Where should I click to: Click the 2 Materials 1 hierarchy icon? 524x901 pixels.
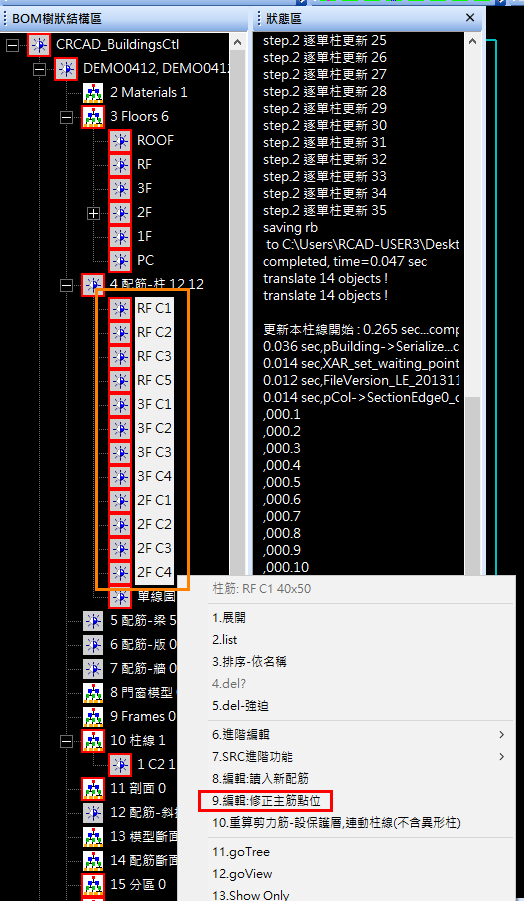[x=93, y=93]
